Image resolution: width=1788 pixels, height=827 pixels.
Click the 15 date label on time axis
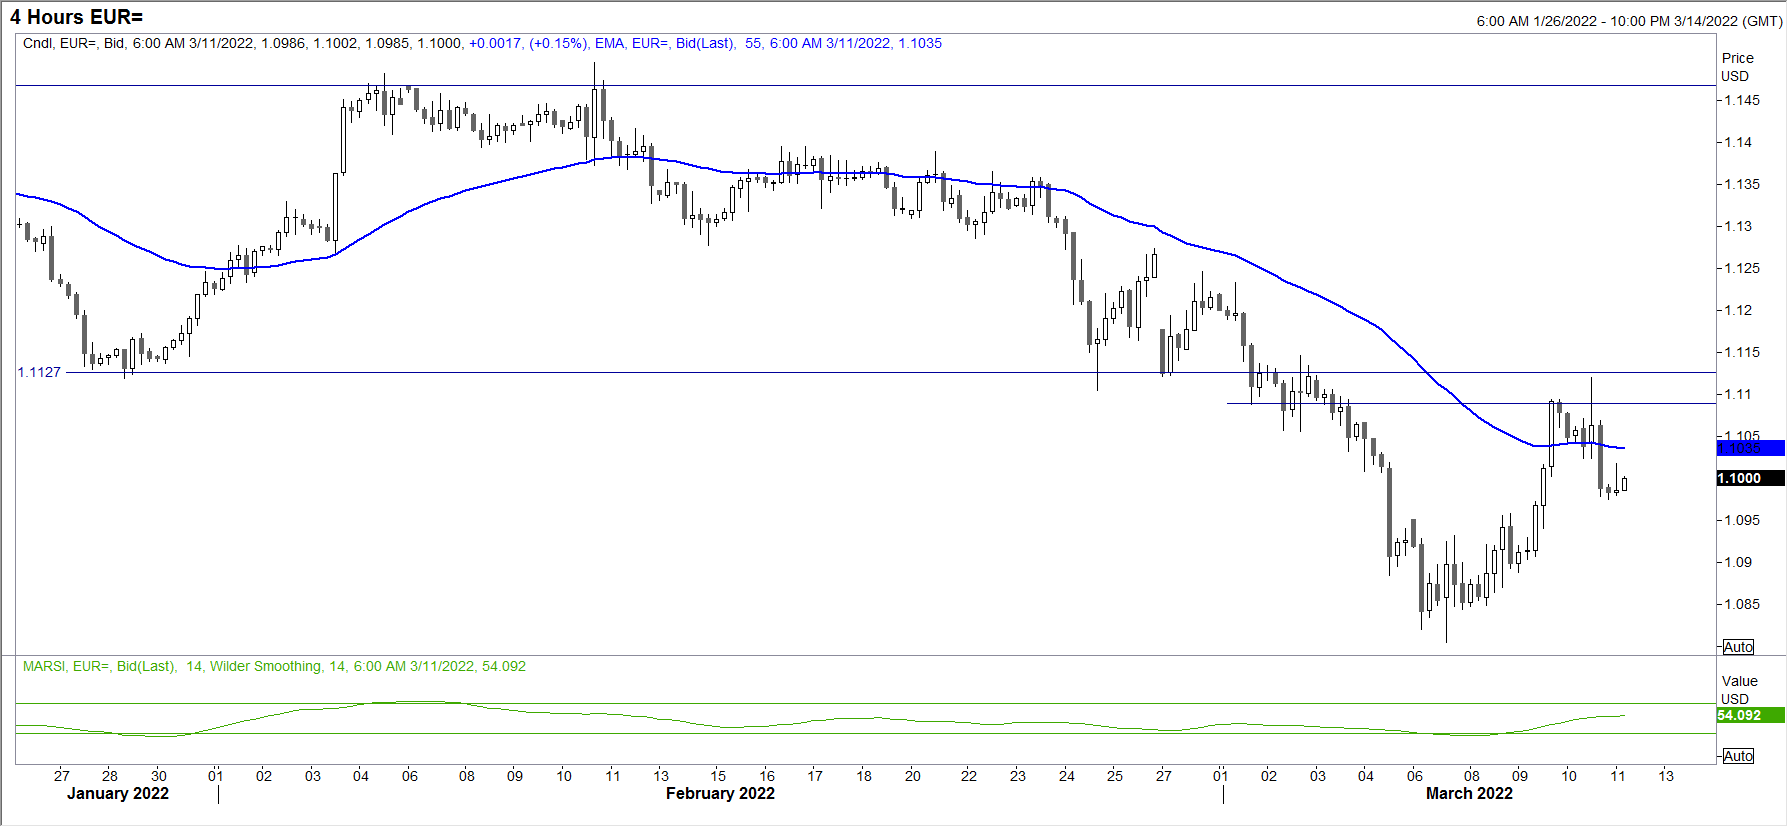coord(718,775)
